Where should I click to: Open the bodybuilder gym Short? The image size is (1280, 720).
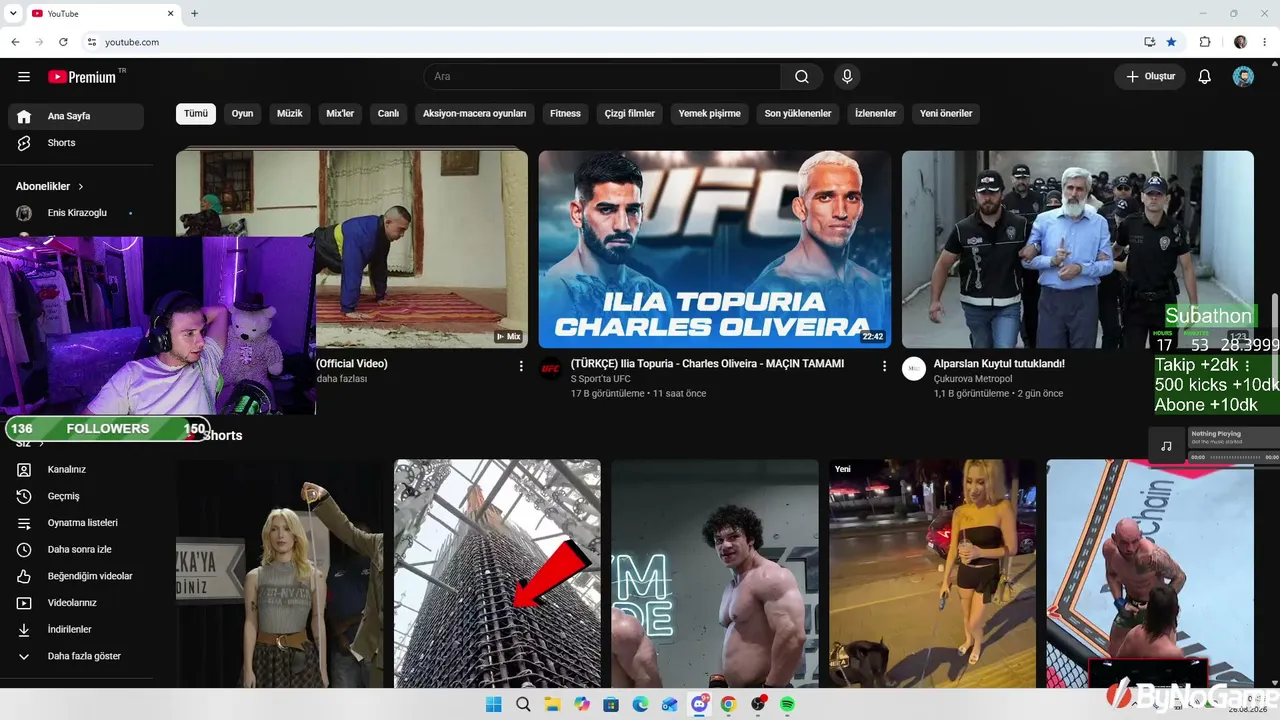pos(715,573)
